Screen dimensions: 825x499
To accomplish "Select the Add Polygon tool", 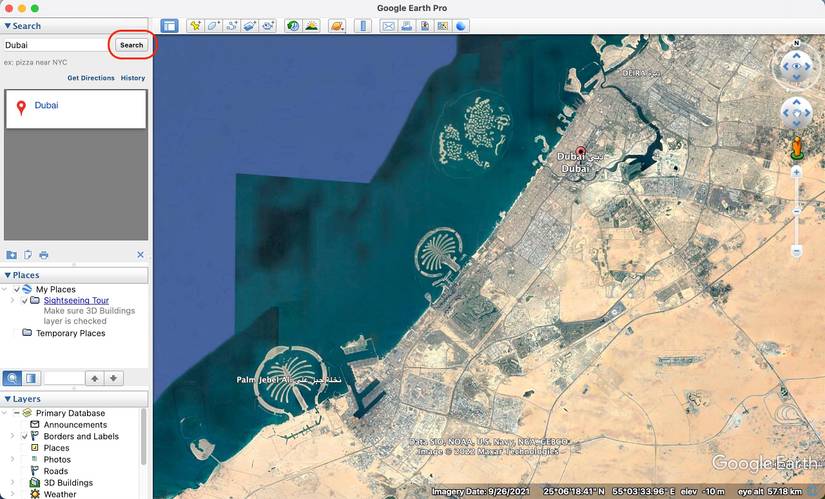I will click(214, 26).
